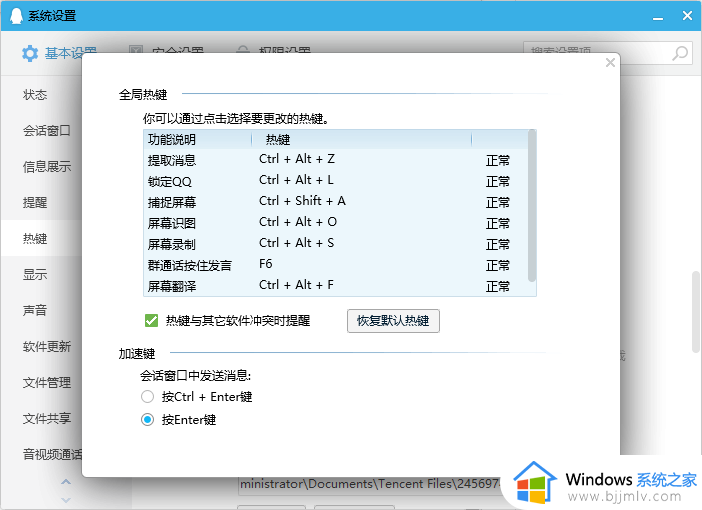Open 文件管理 in the sidebar
The width and height of the screenshot is (702, 510).
click(47, 382)
